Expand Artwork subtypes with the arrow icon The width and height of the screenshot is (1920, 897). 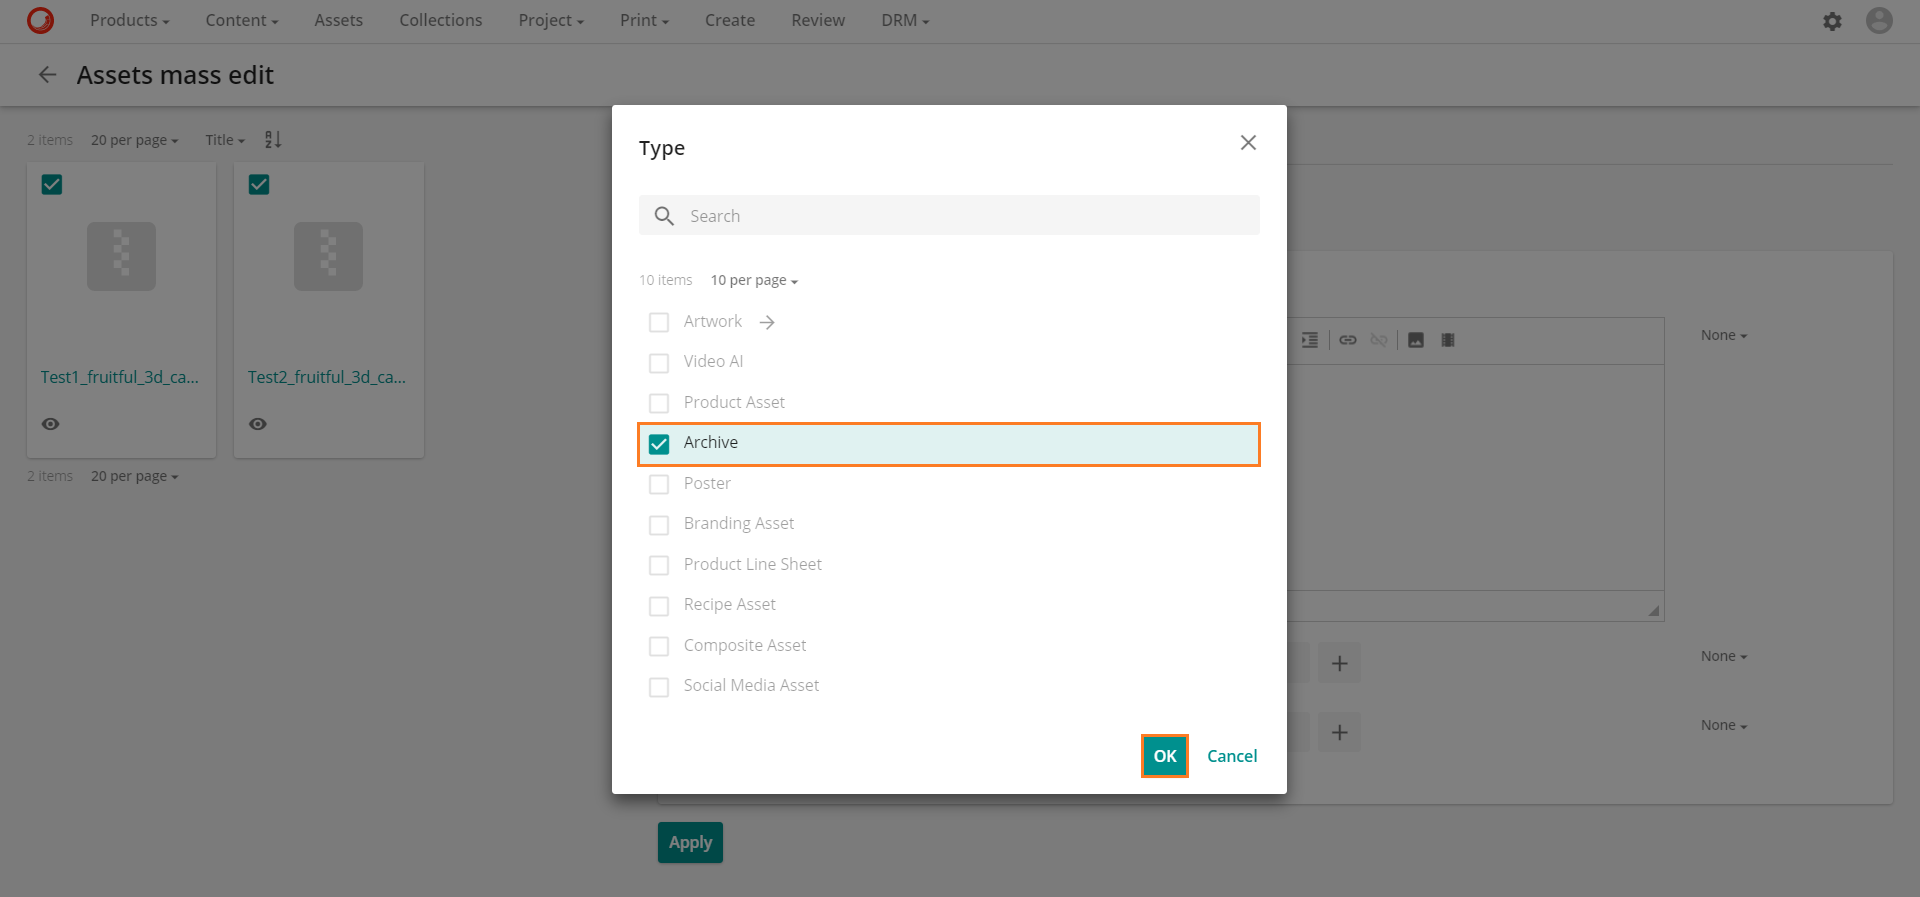tap(767, 322)
